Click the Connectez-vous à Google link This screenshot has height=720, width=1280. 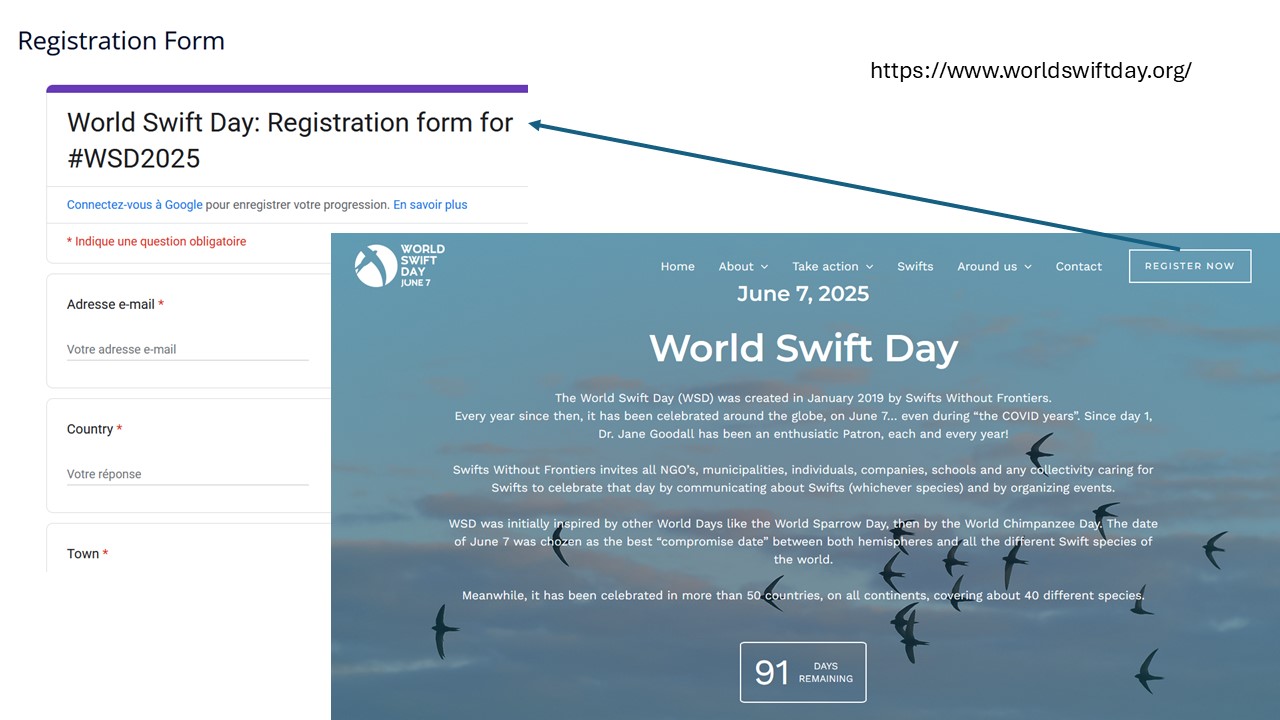coord(135,204)
